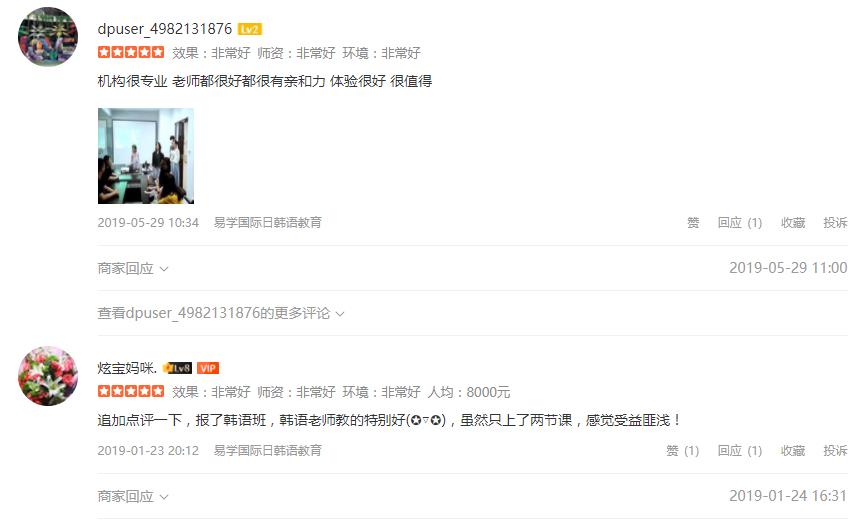
Task: Open 炫宝妈咪's flower avatar
Action: pos(48,375)
